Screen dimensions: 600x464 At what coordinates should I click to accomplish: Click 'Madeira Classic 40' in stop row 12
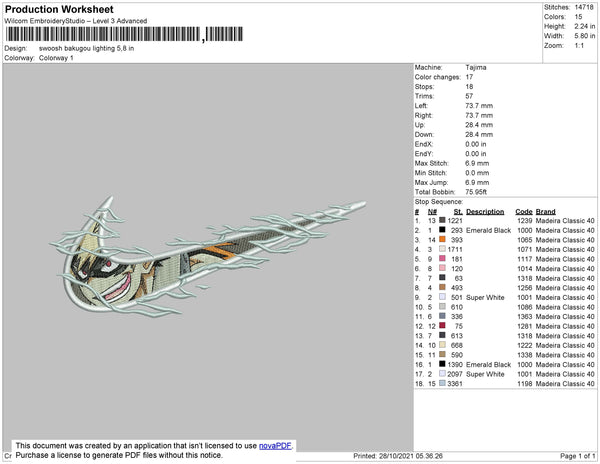point(565,326)
